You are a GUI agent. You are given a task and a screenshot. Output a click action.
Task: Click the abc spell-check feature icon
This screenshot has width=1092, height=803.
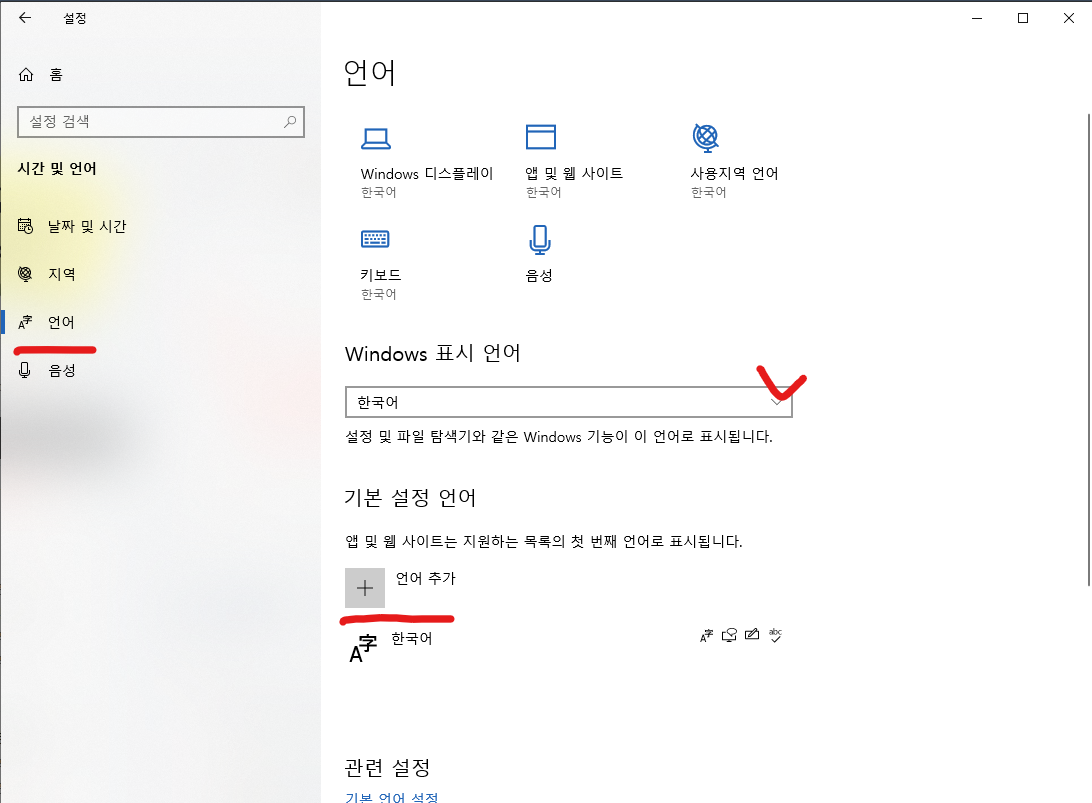[775, 634]
